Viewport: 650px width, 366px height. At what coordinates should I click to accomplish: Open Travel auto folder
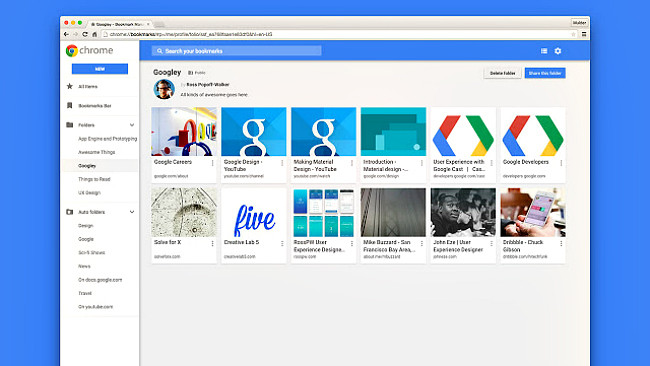[x=85, y=293]
